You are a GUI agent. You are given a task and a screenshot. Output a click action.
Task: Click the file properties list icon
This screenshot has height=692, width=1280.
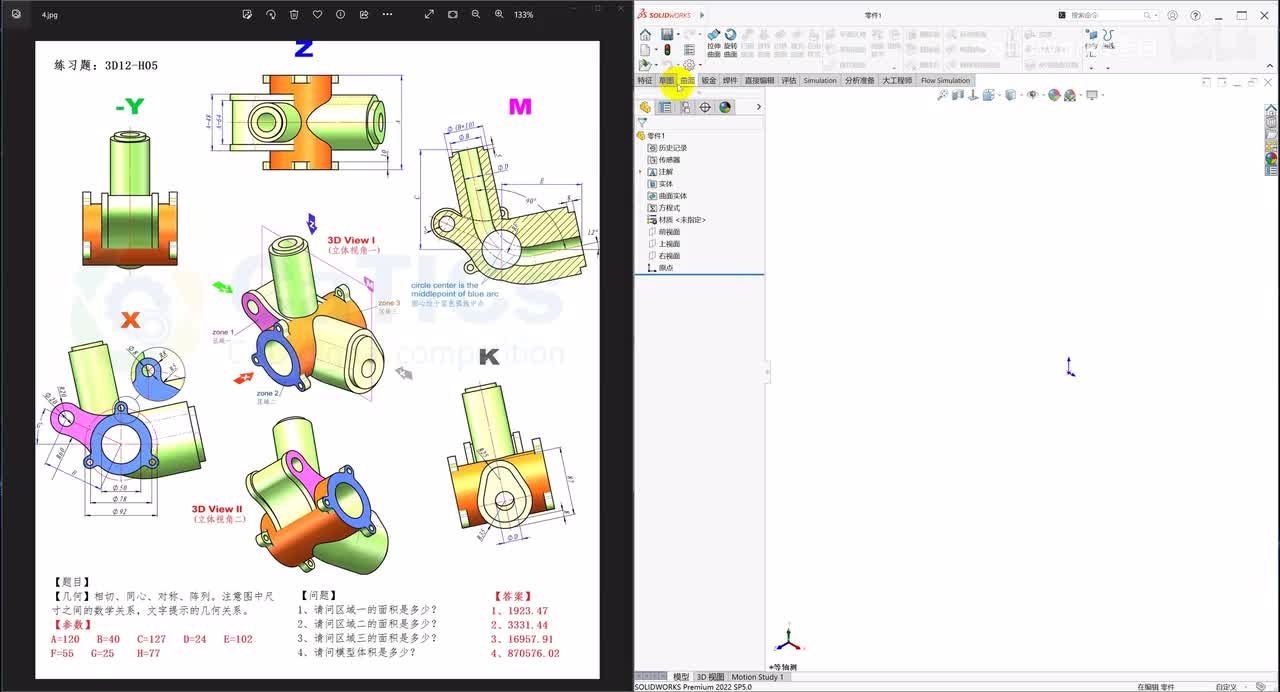pos(689,49)
